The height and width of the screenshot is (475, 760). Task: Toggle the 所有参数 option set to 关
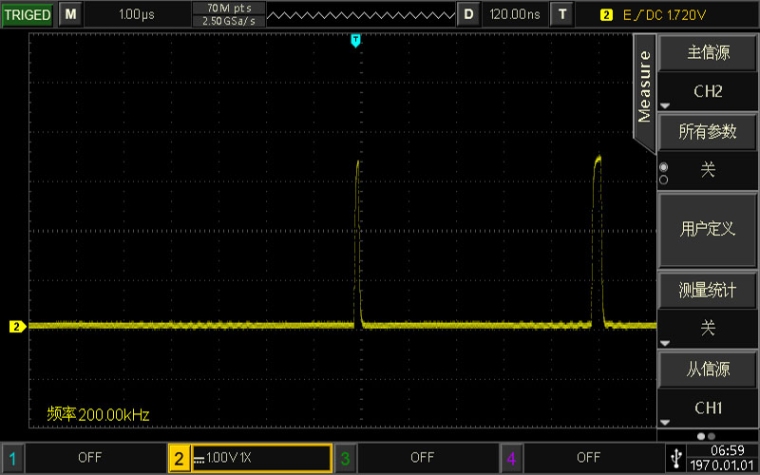(x=707, y=151)
